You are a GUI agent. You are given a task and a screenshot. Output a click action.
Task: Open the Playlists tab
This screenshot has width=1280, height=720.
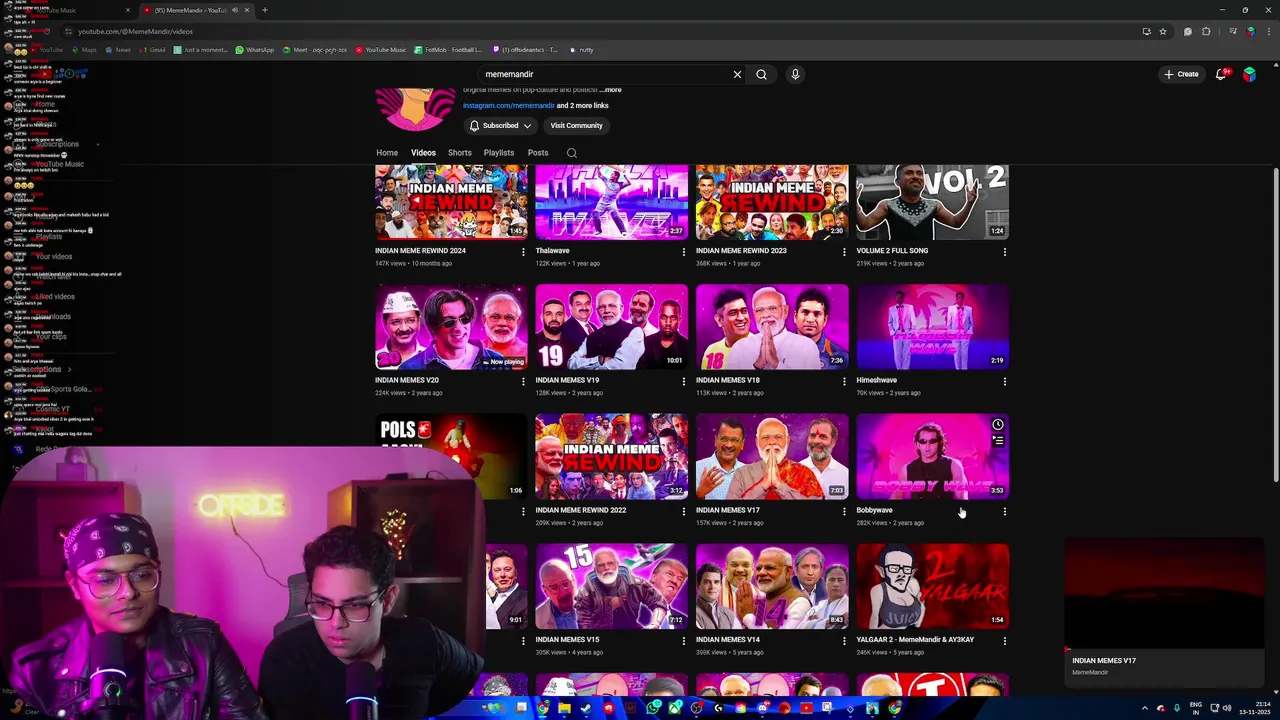pos(499,153)
